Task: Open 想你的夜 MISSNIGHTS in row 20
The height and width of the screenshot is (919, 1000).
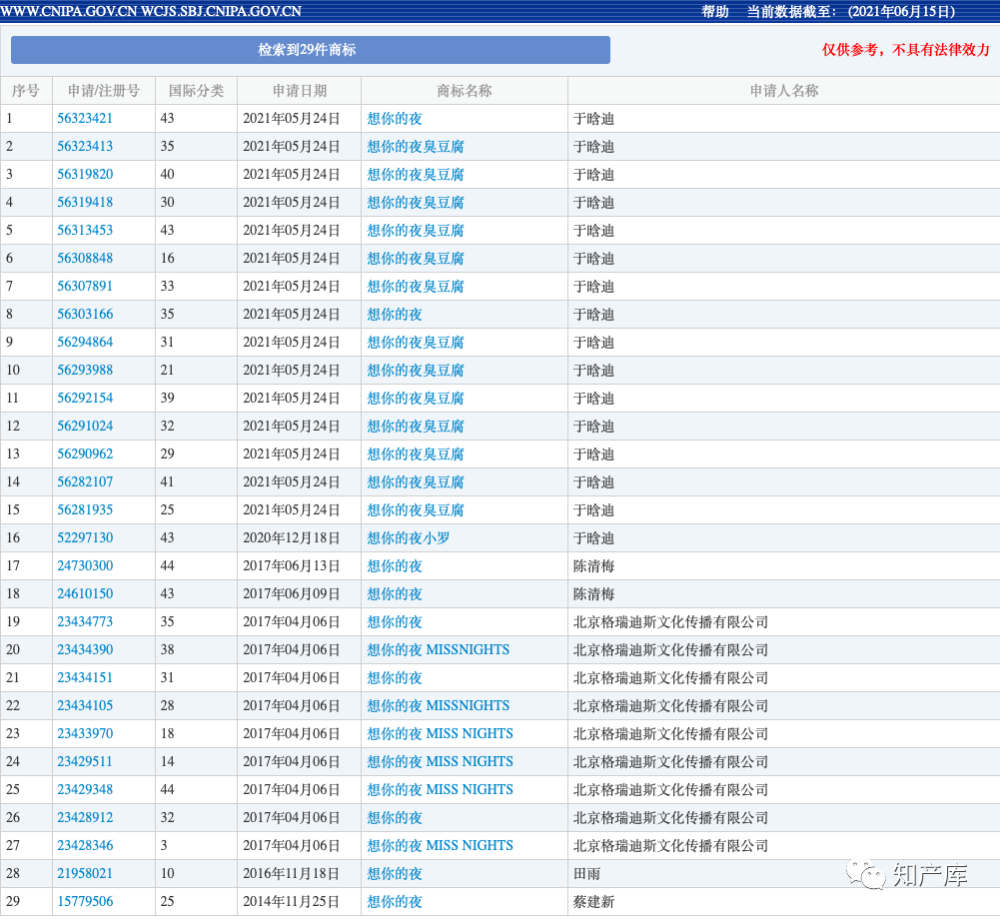Action: [x=438, y=650]
